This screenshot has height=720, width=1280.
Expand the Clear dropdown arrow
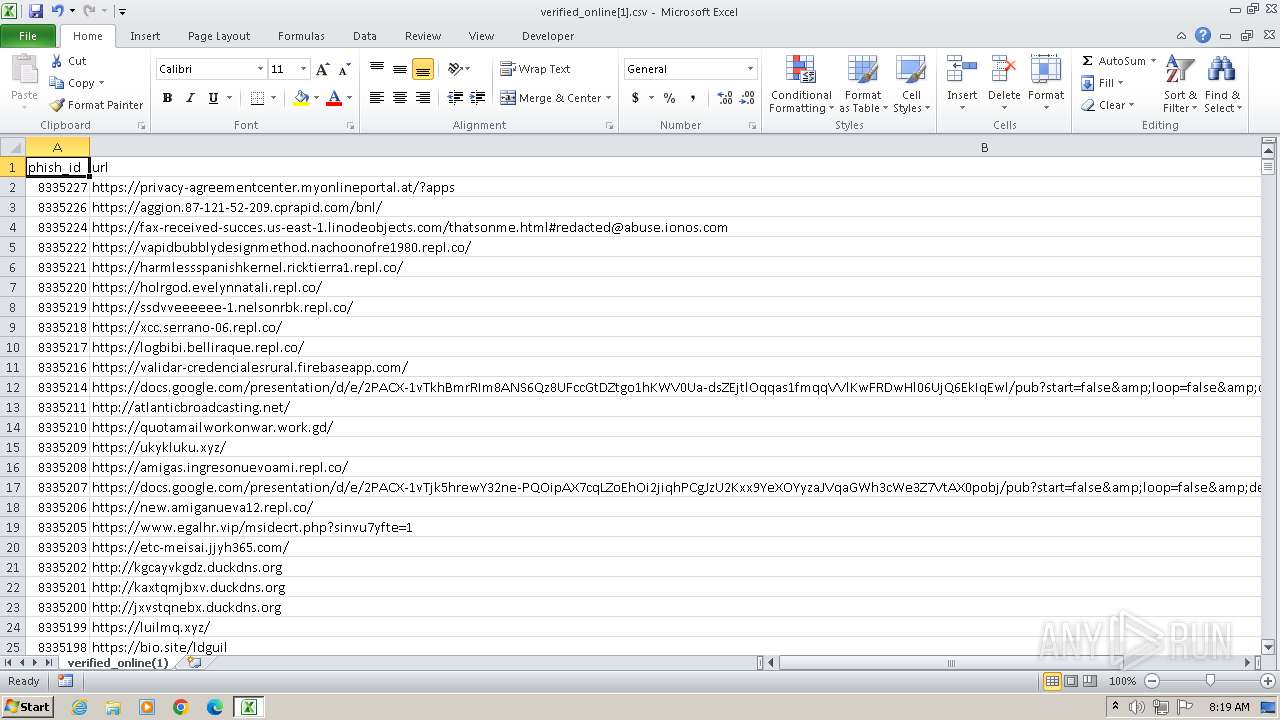click(x=1131, y=105)
